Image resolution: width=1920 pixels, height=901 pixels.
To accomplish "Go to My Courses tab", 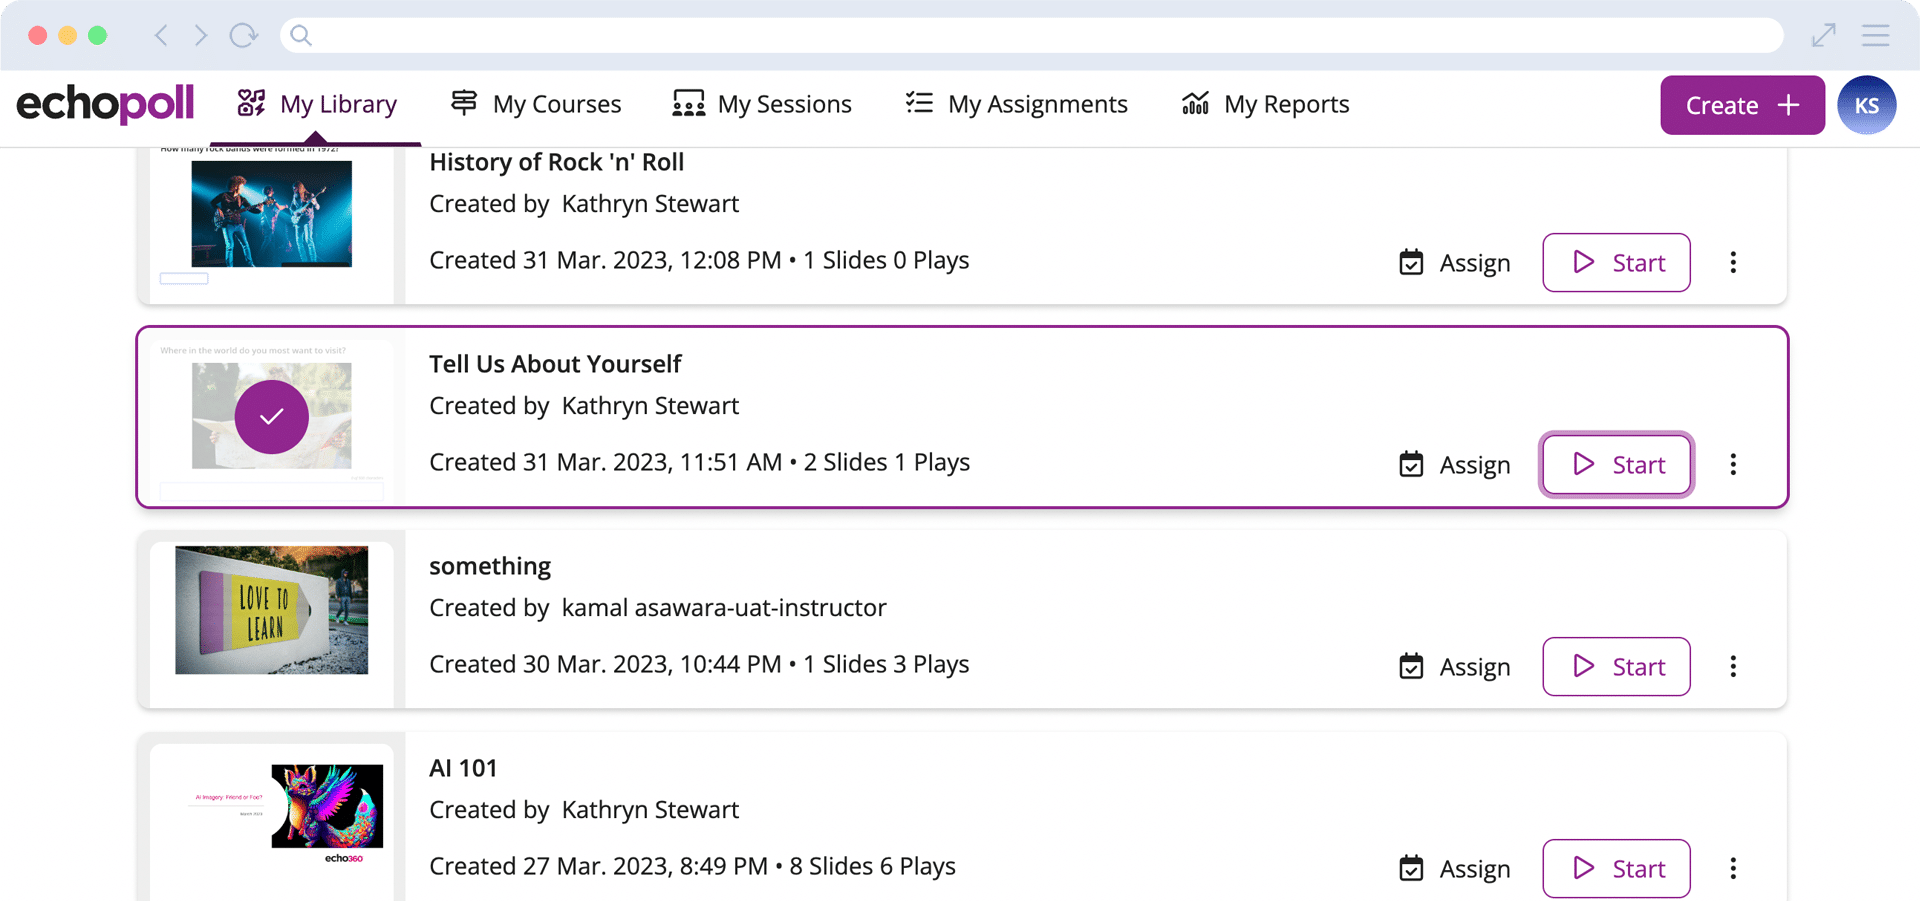I will click(x=535, y=104).
